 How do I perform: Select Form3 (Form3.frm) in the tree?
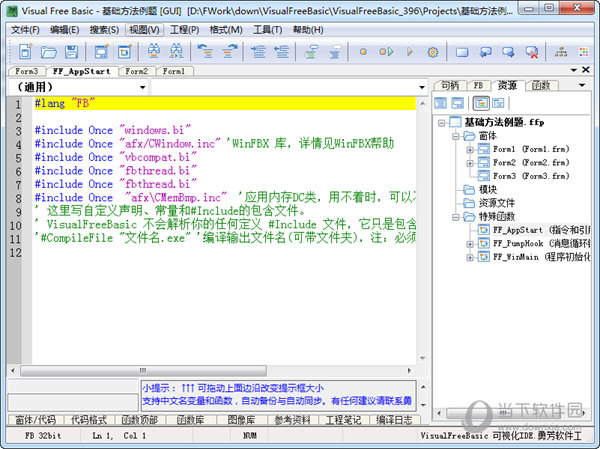click(x=531, y=176)
